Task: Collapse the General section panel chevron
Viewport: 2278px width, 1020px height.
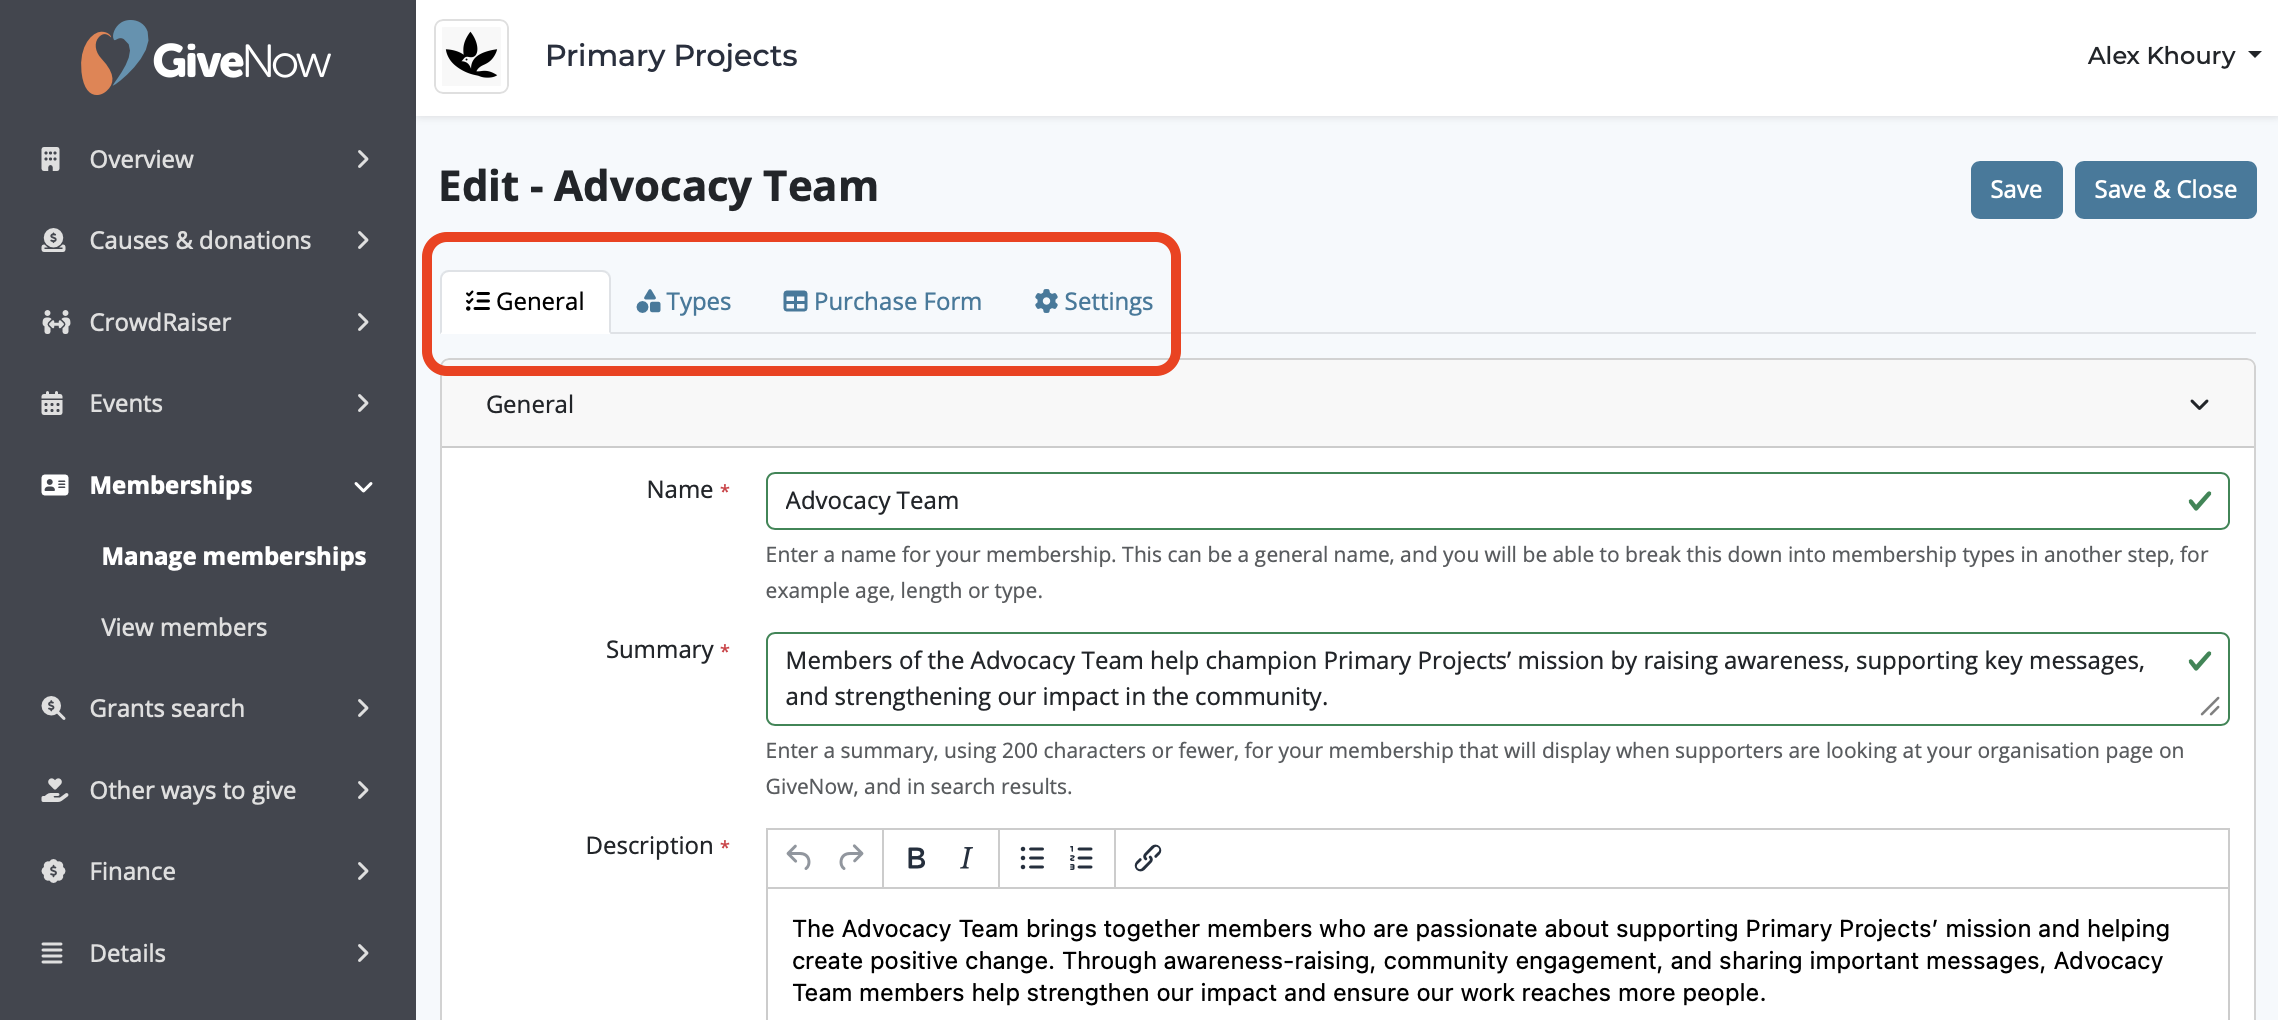Action: (x=2199, y=405)
